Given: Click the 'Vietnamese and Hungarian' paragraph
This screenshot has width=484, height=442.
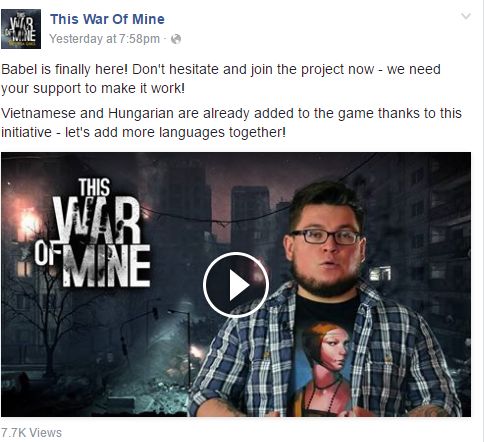Looking at the screenshot, I should point(231,123).
